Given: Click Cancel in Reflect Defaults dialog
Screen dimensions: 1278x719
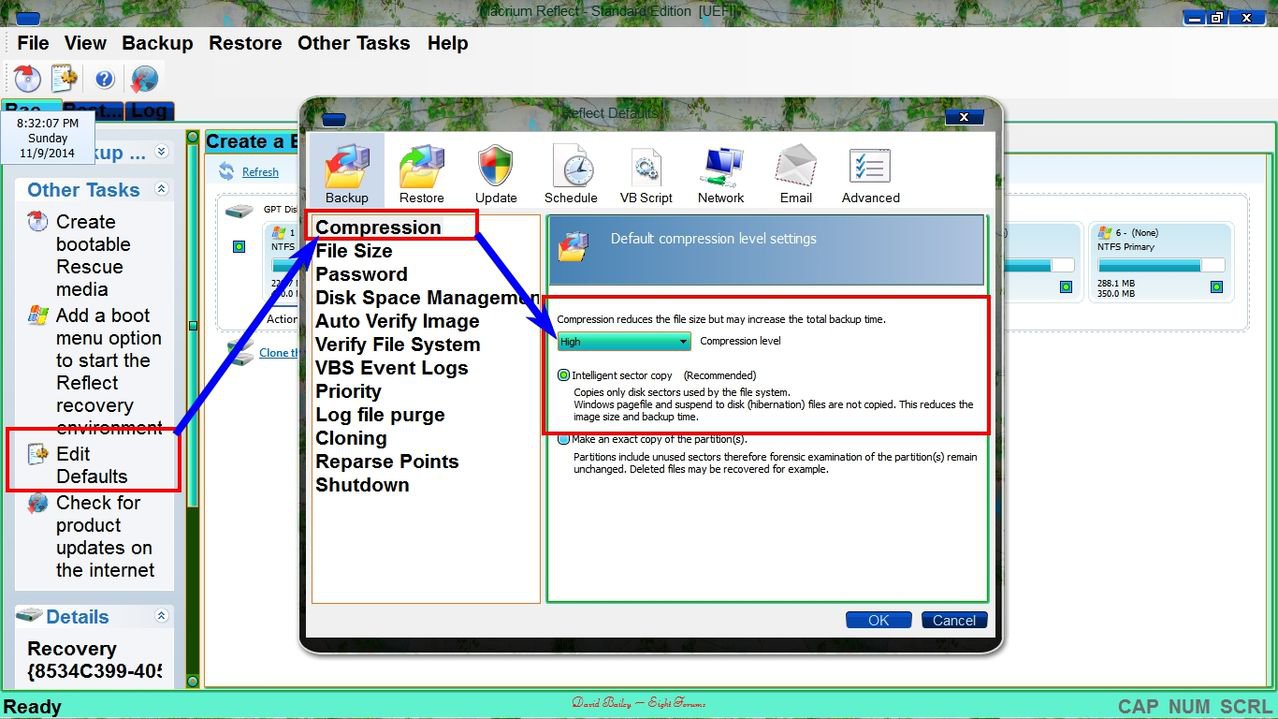Looking at the screenshot, I should click(954, 621).
